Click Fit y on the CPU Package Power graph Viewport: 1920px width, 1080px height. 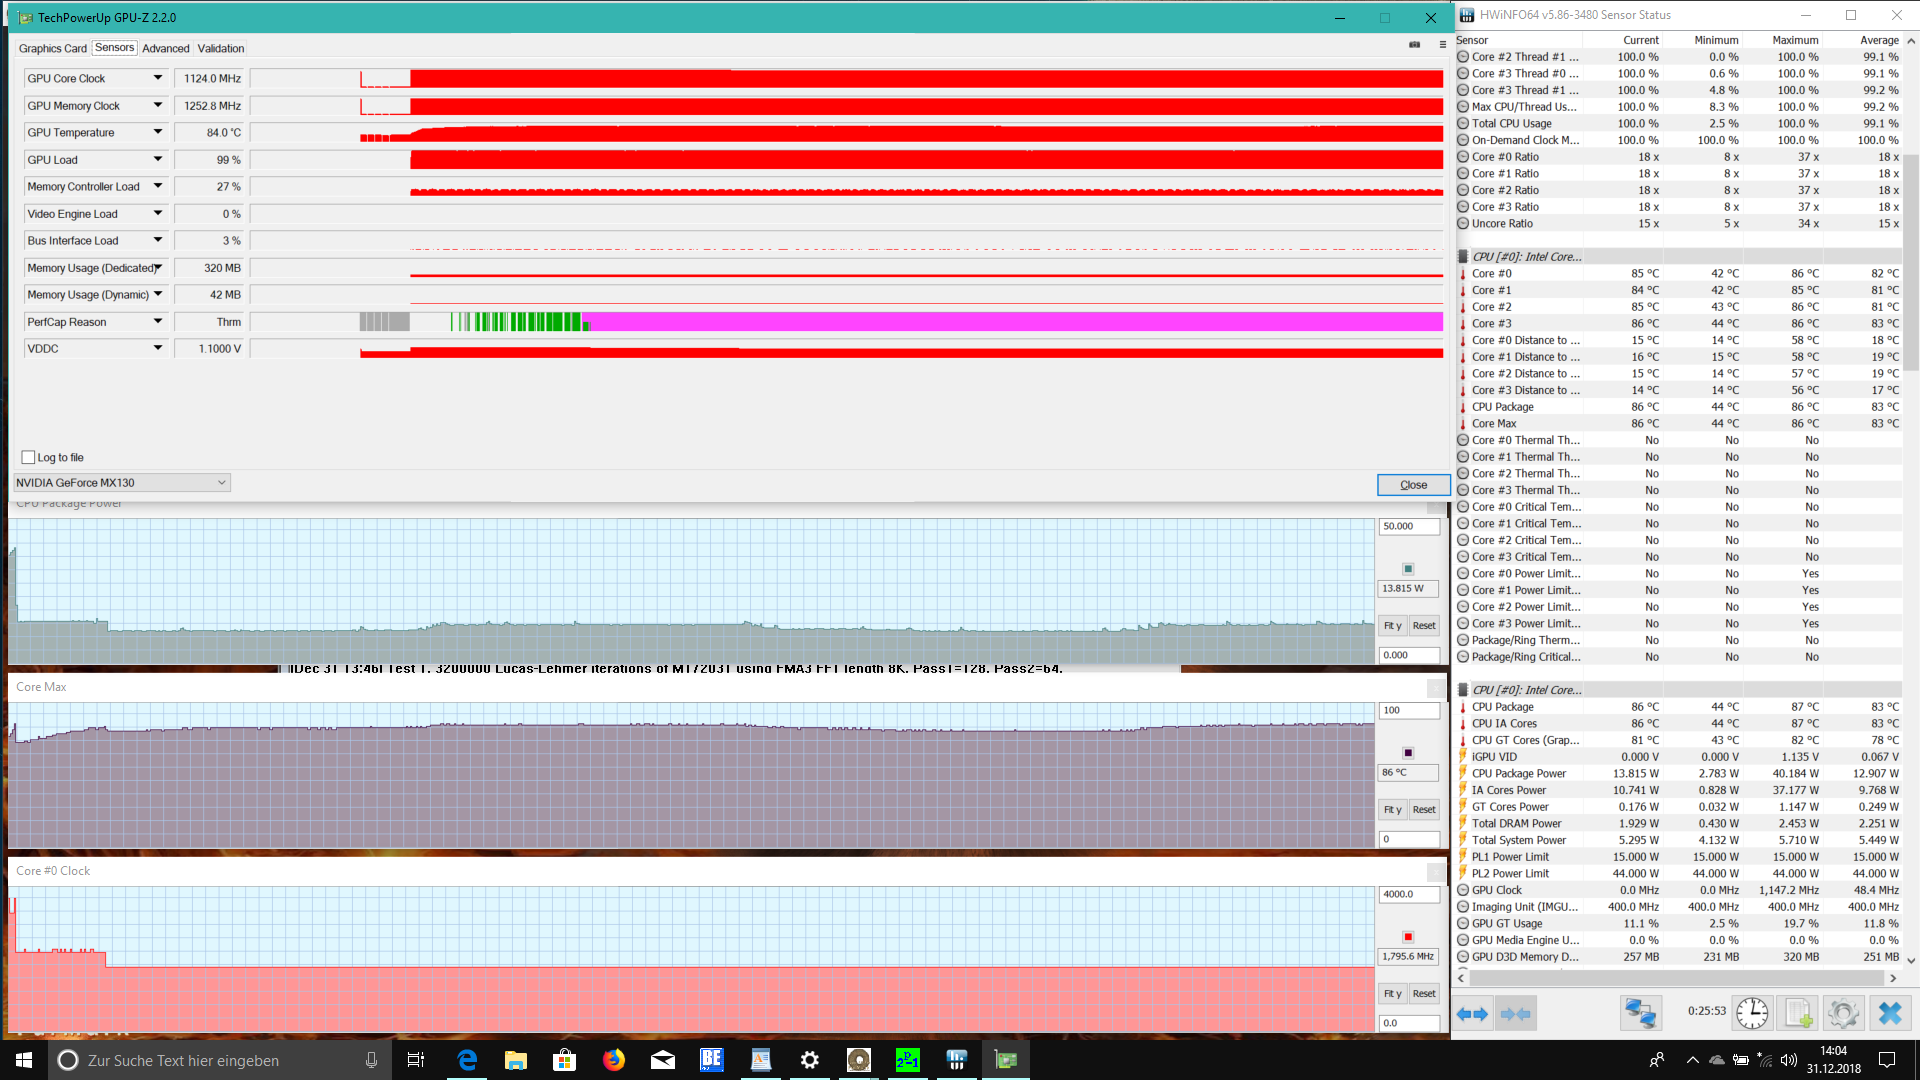pos(1393,625)
